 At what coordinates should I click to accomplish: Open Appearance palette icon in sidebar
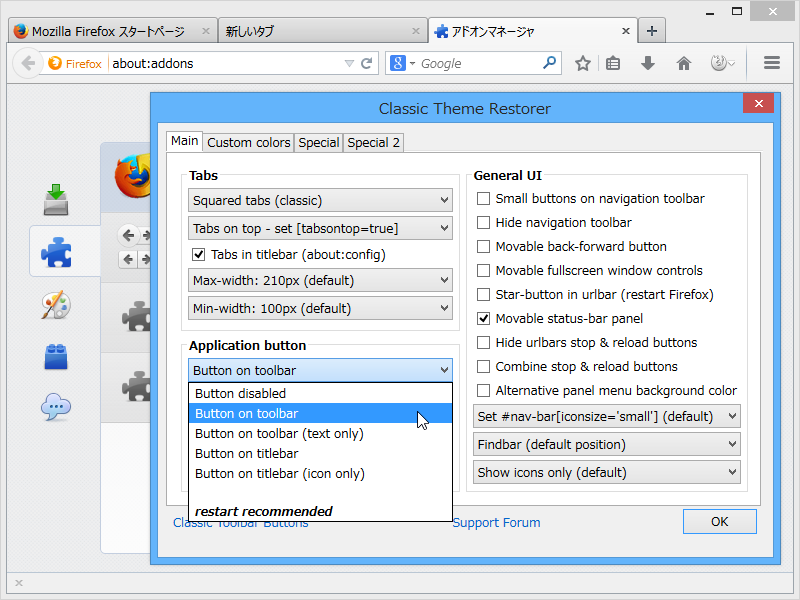pos(56,305)
